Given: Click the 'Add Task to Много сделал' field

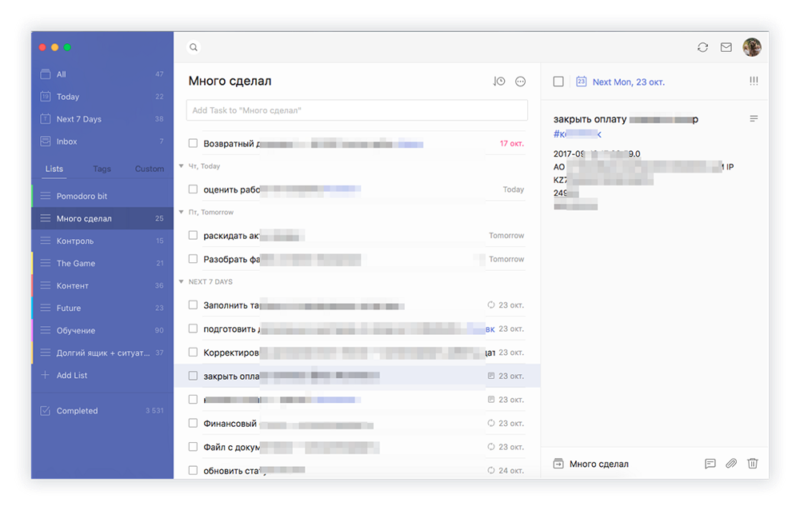Looking at the screenshot, I should coord(357,110).
